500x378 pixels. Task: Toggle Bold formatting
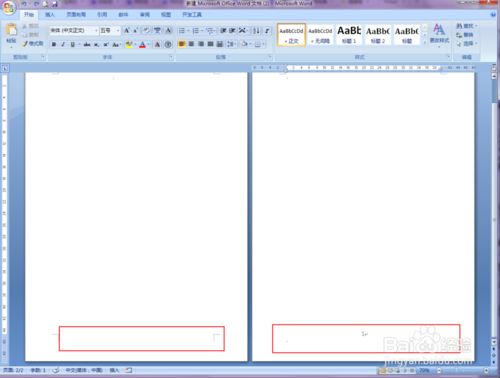[x=54, y=44]
